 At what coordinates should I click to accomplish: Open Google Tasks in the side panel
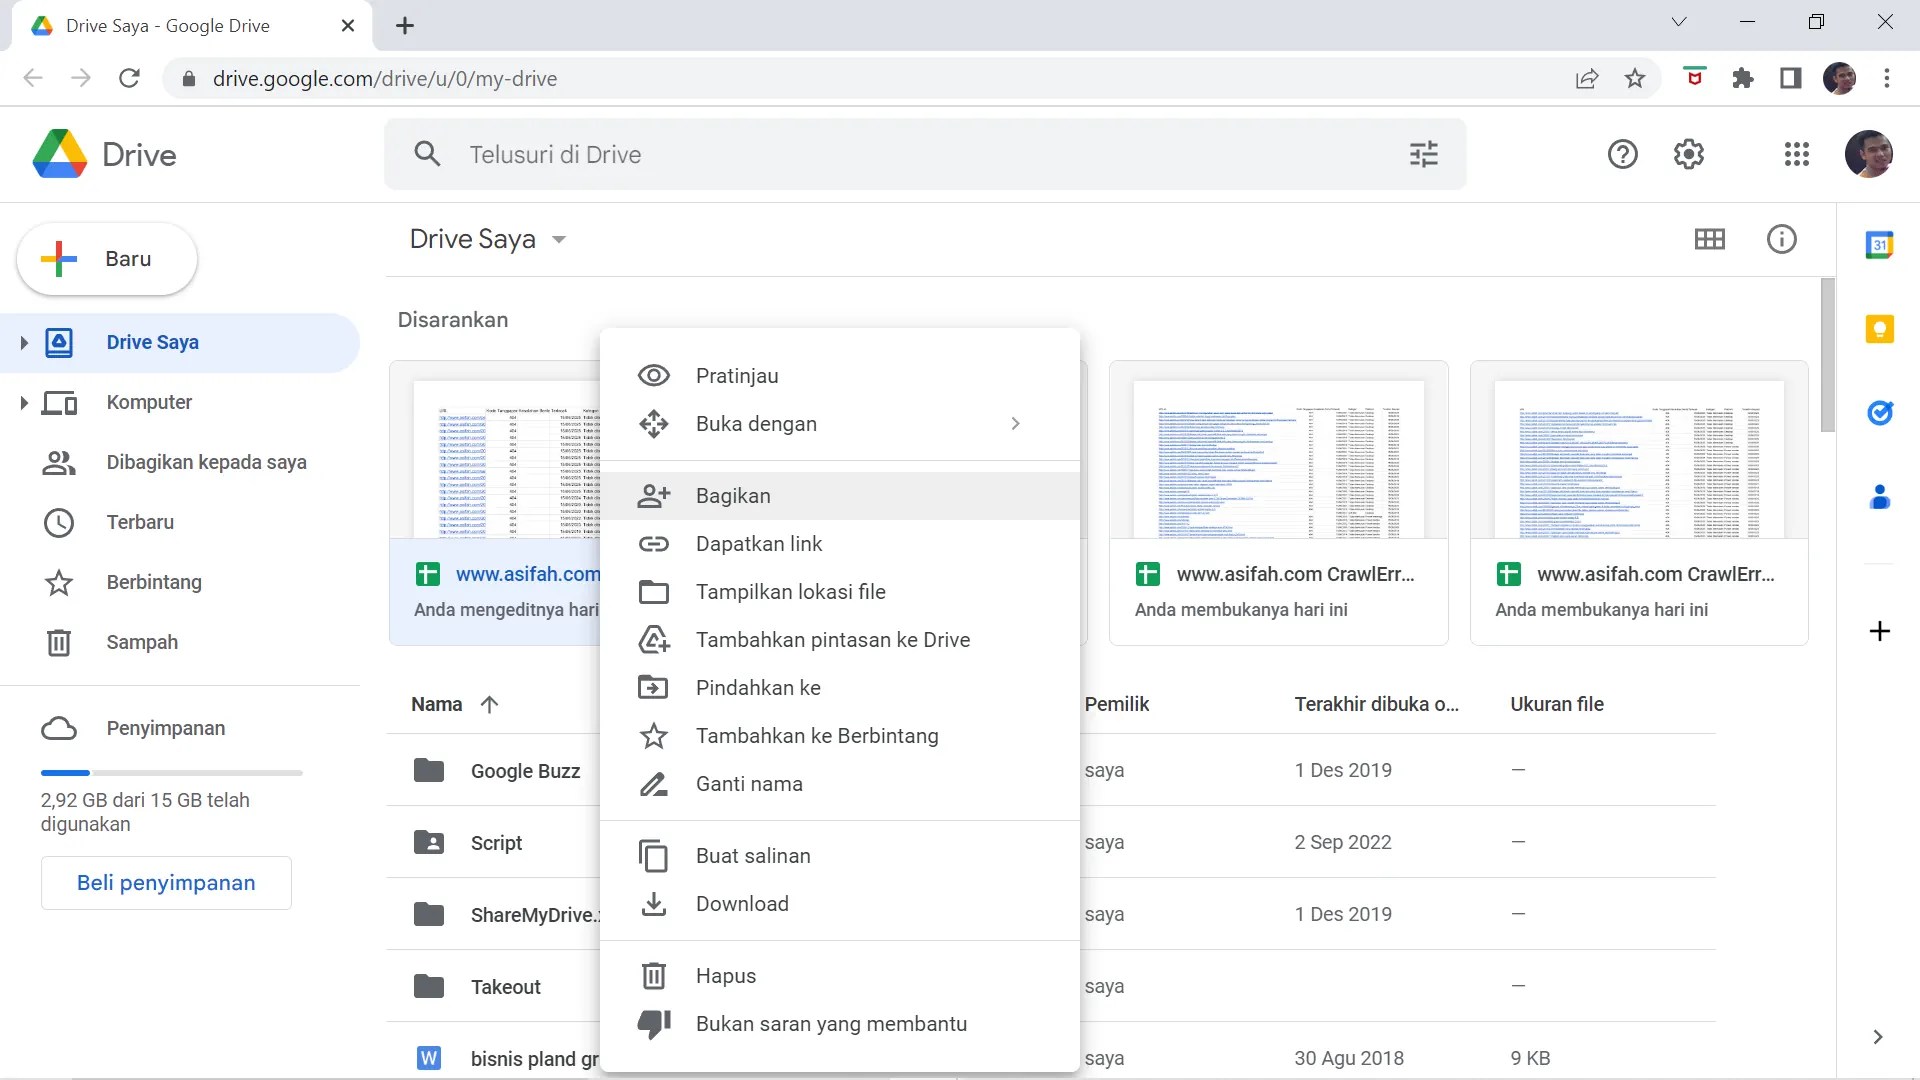pyautogui.click(x=1881, y=413)
